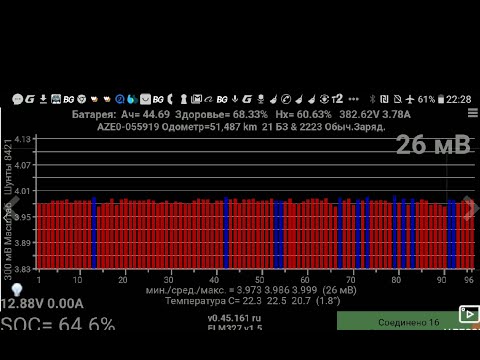Go to next screen with right arrow
This screenshot has height=360, width=480.
click(471, 208)
